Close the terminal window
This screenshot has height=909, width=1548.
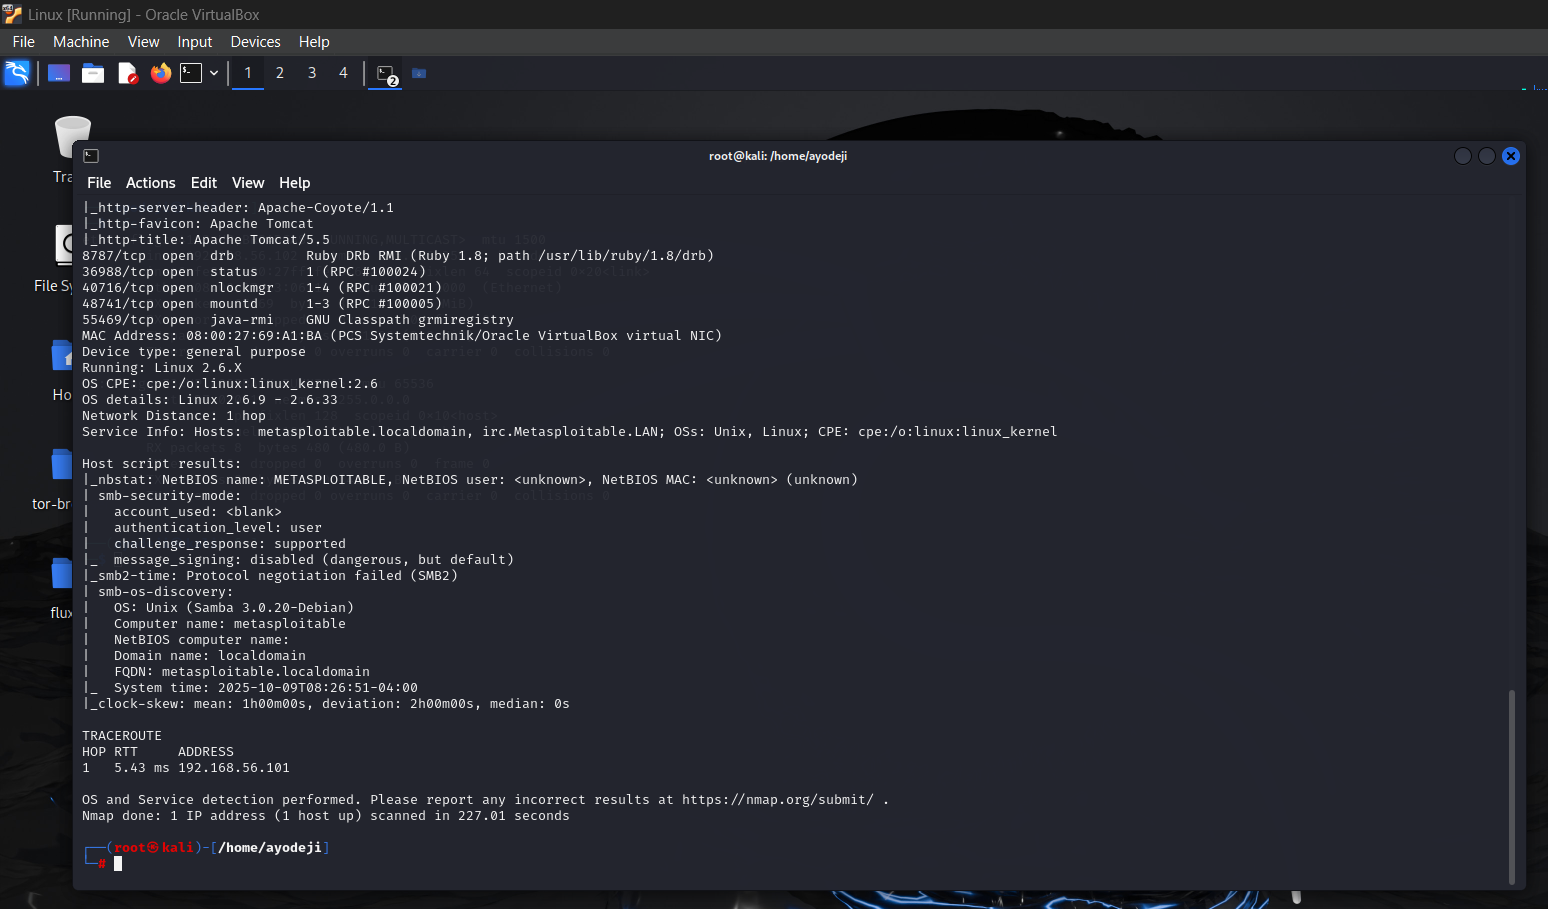tap(1511, 156)
